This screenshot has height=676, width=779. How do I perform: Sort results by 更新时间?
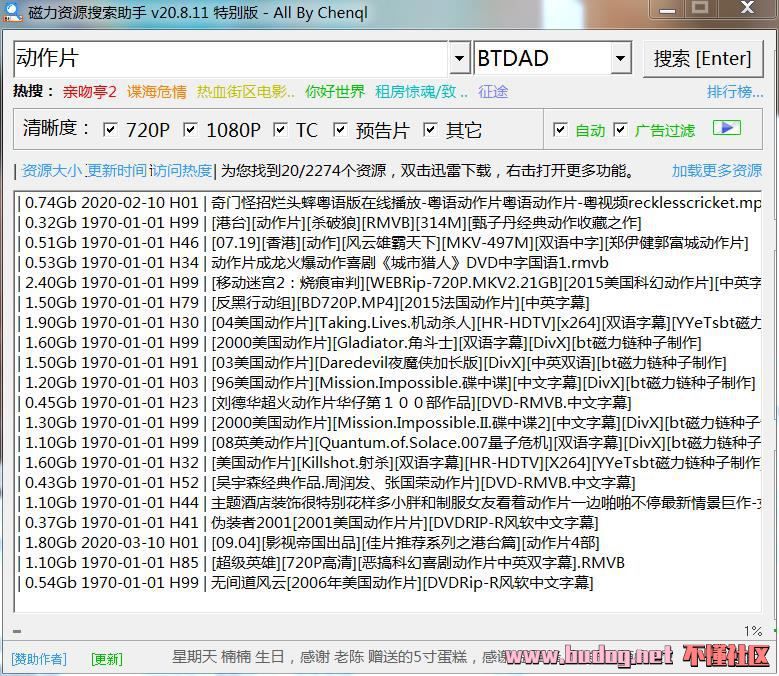pyautogui.click(x=117, y=171)
